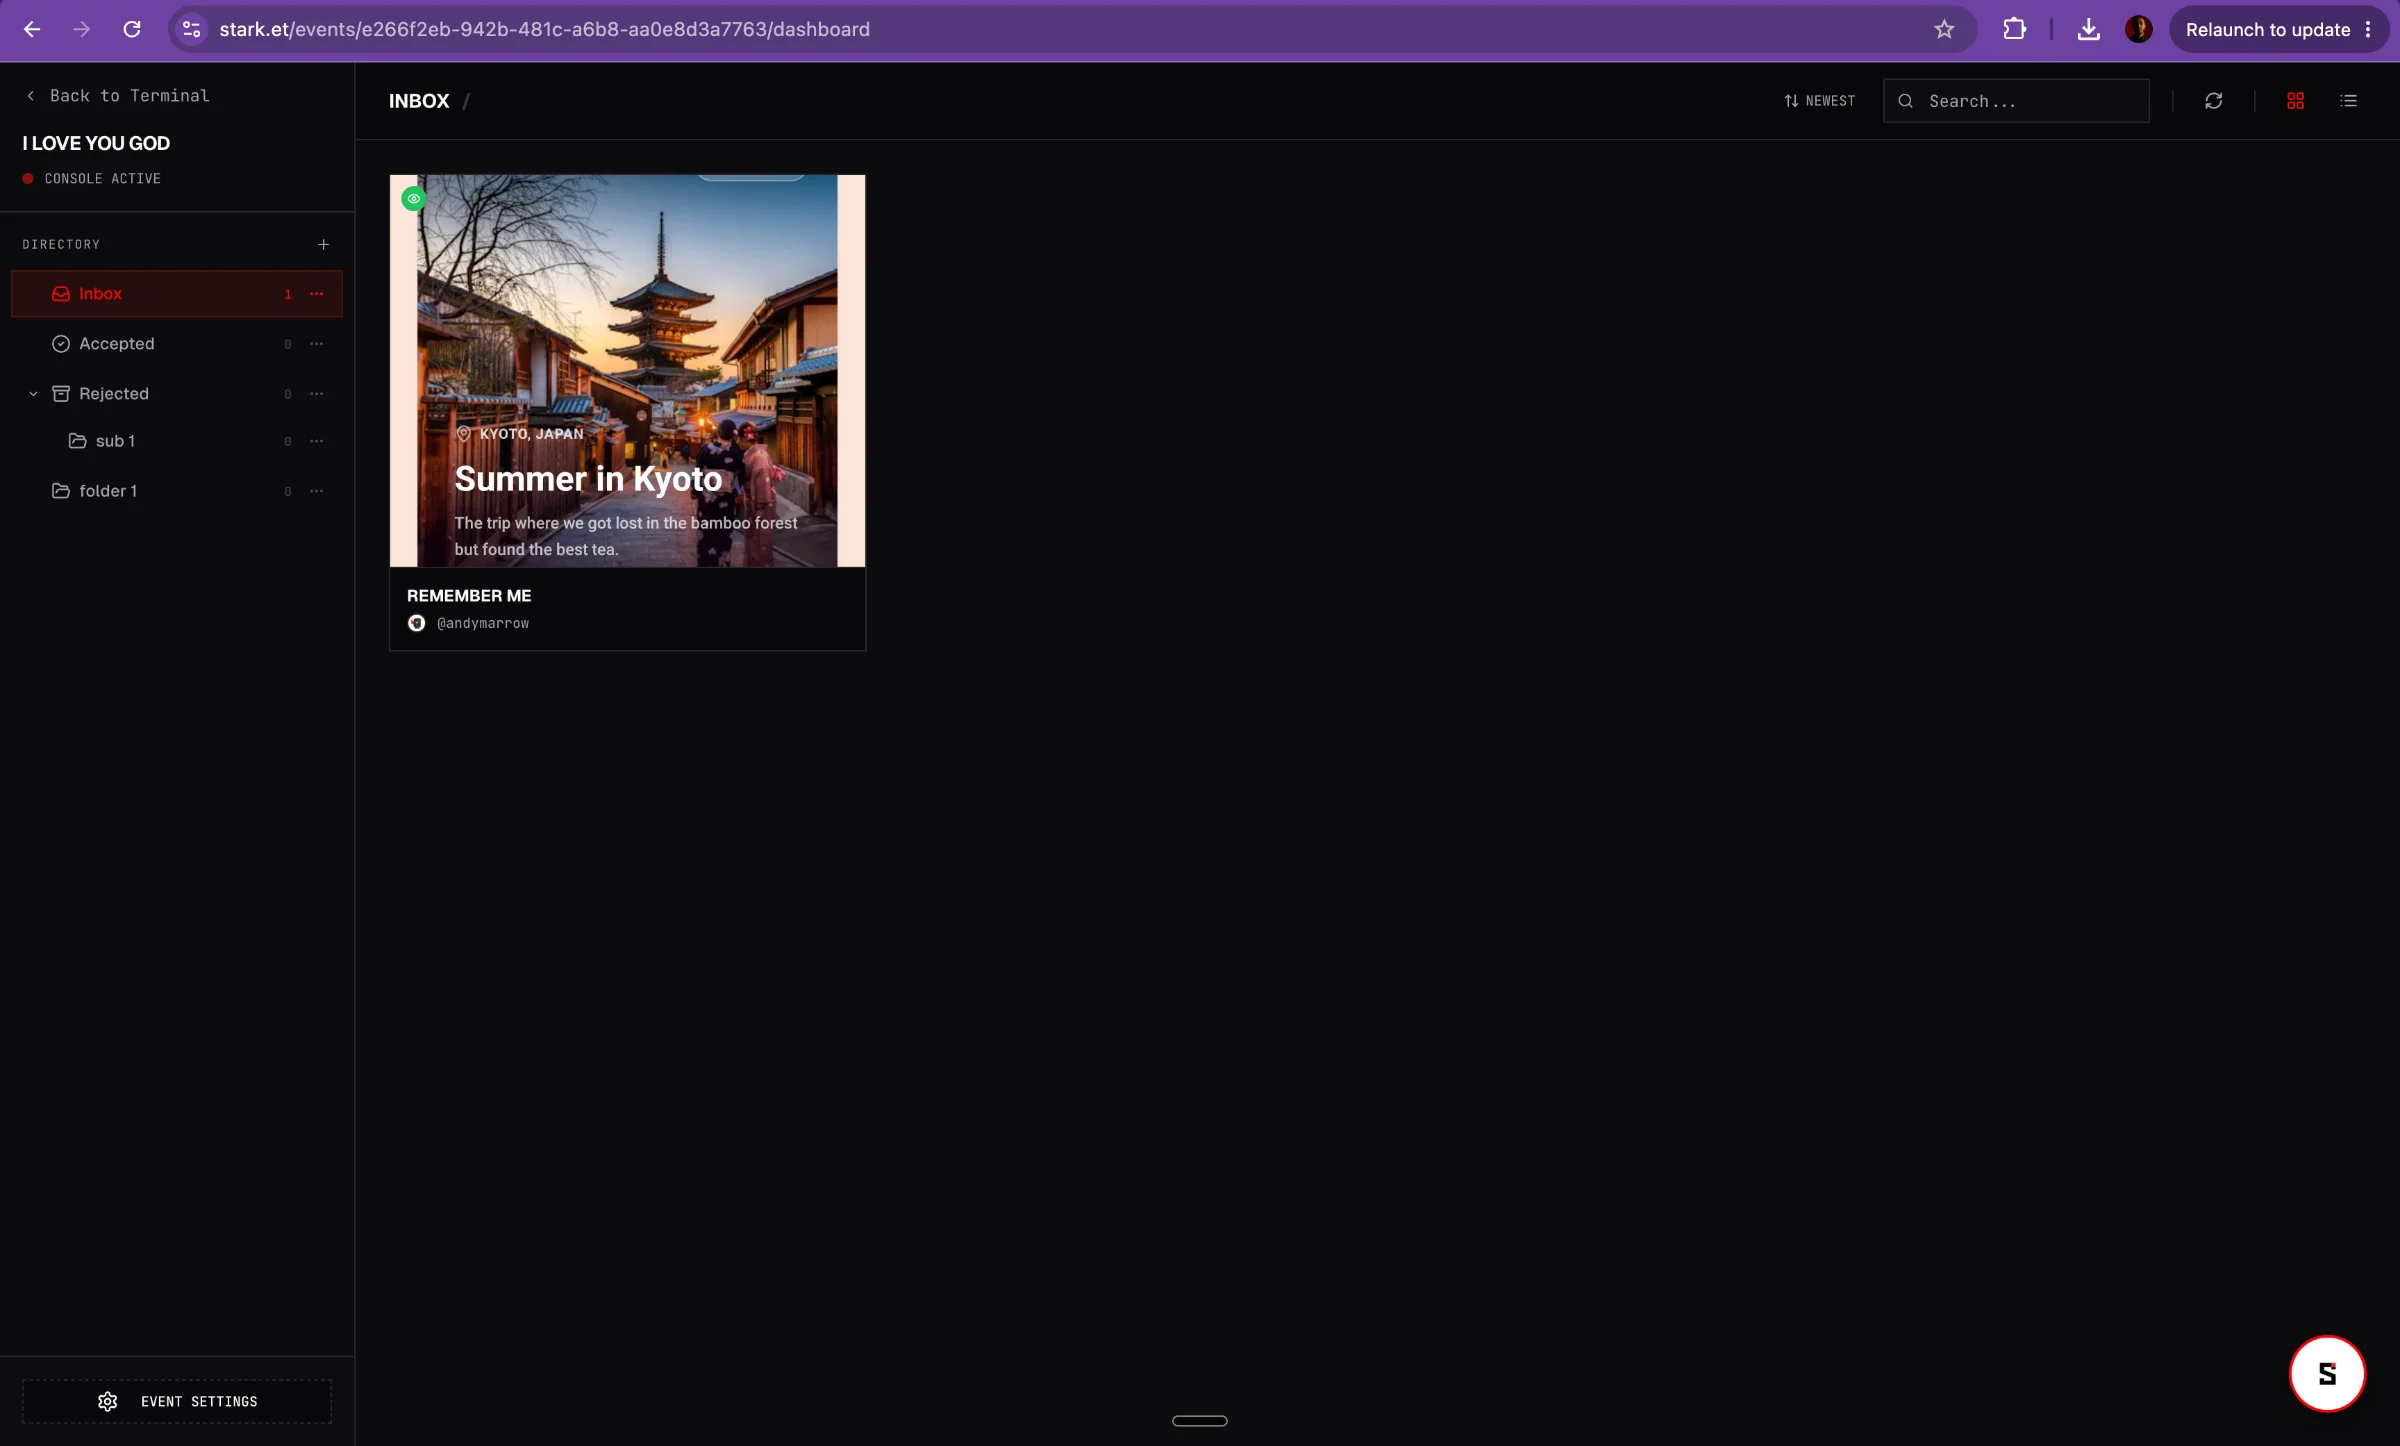Click the Search input field
This screenshot has height=1446, width=2400.
[x=2016, y=101]
